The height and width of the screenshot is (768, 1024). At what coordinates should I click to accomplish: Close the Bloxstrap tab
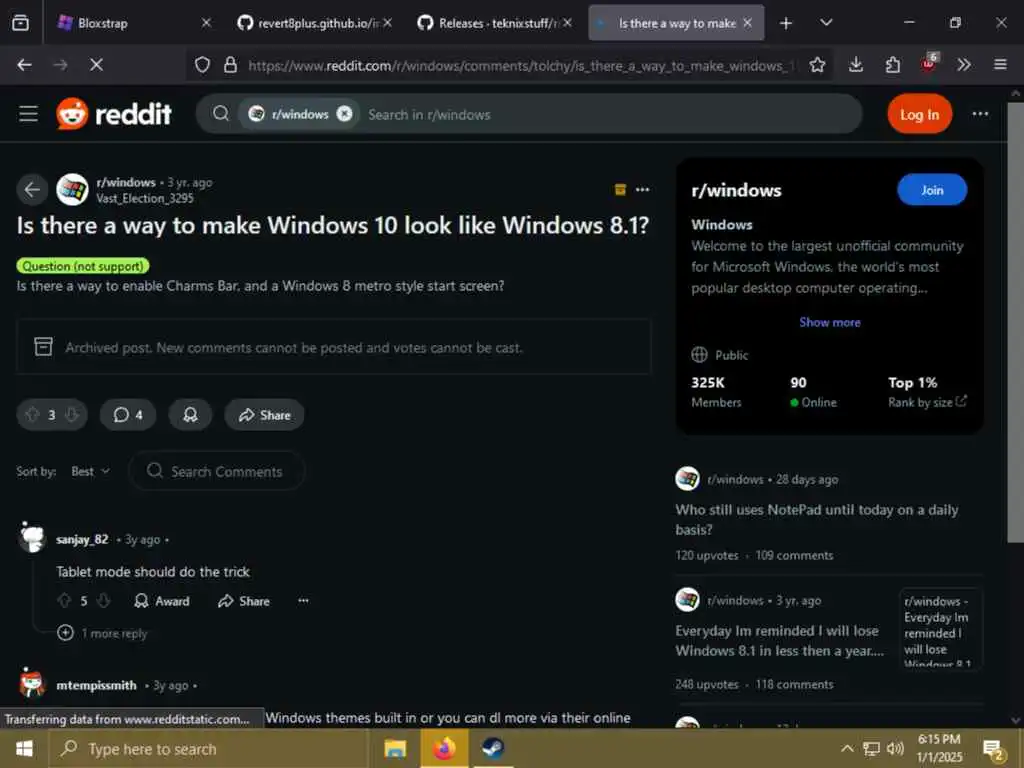click(x=206, y=23)
